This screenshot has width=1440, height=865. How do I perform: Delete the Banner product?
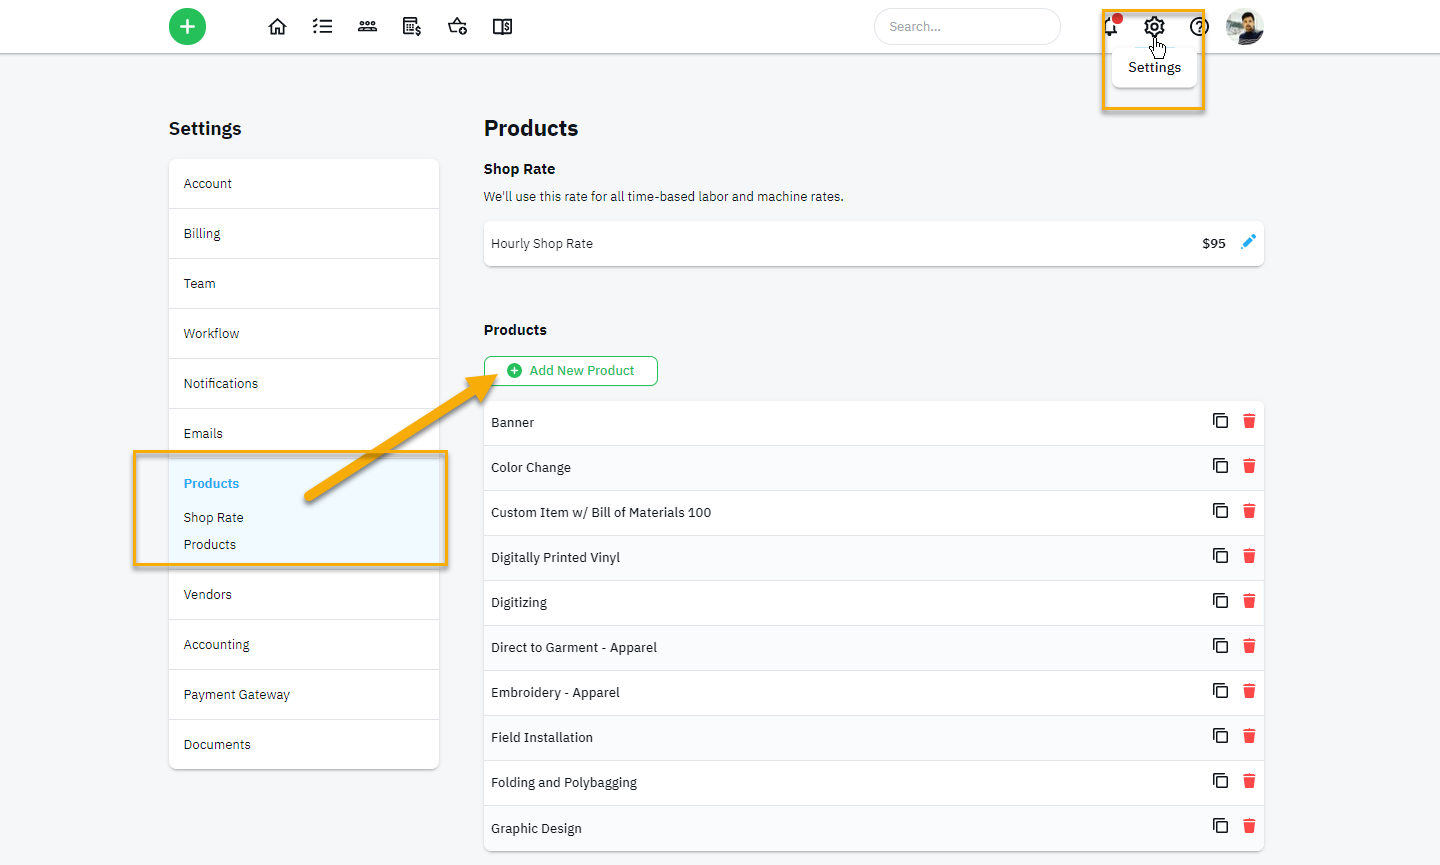coord(1249,421)
